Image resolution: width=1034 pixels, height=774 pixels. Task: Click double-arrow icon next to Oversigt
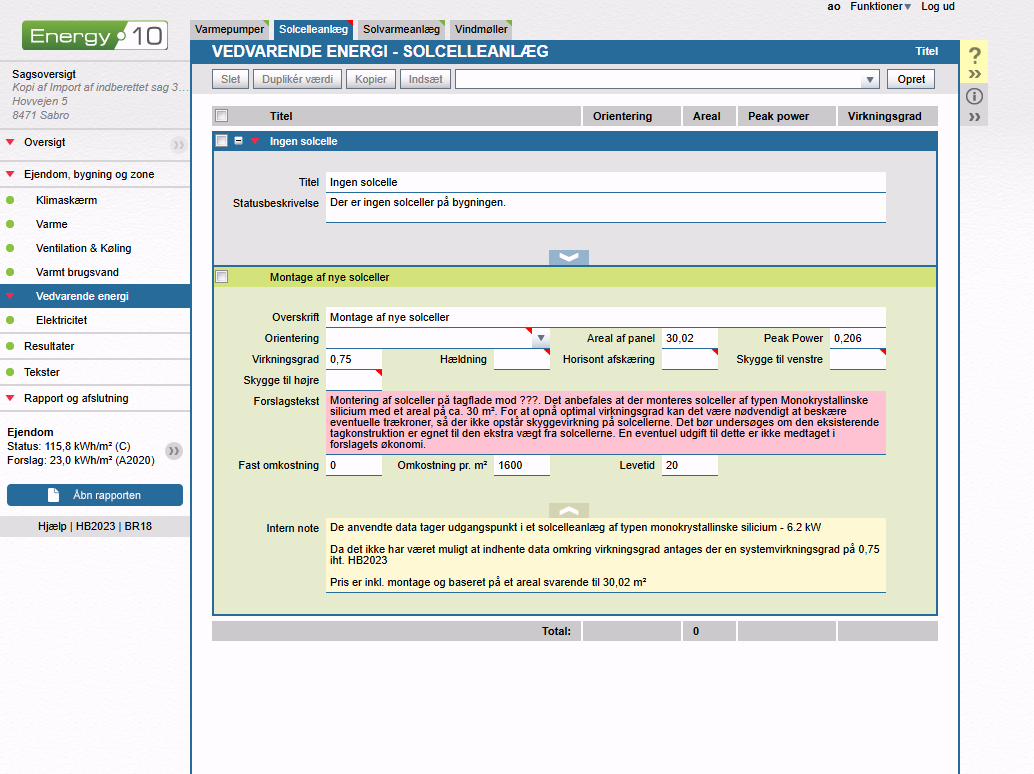(178, 145)
